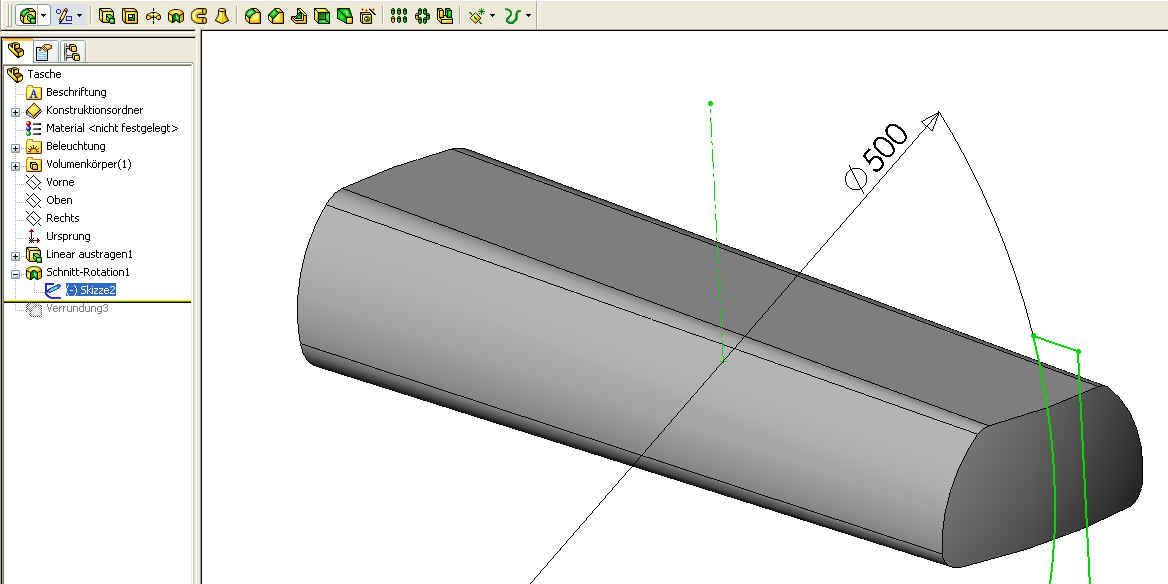Open the Features command group button
The image size is (1168, 584).
[x=27, y=15]
